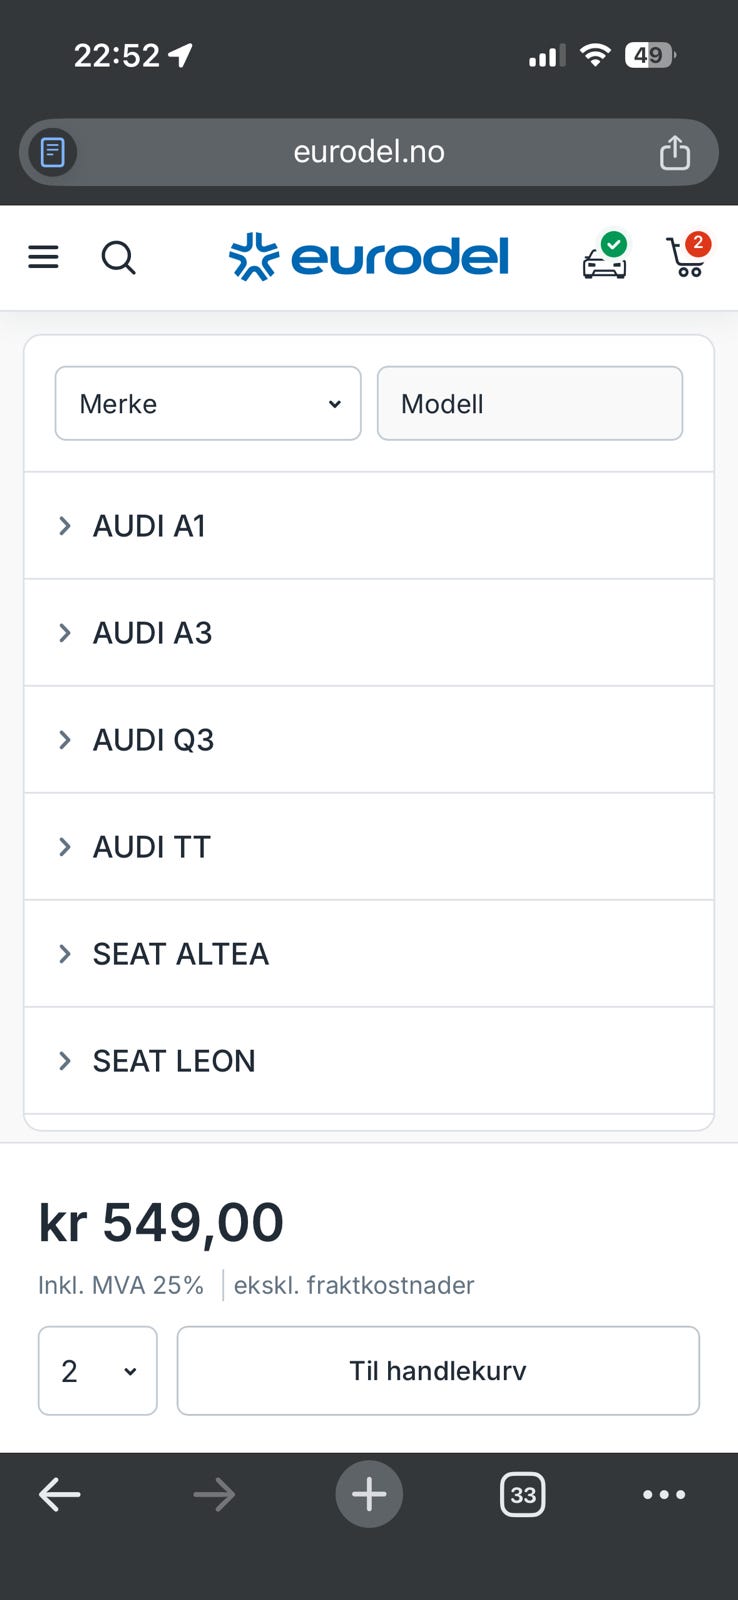Tap the search magnifier icon

[x=118, y=258]
